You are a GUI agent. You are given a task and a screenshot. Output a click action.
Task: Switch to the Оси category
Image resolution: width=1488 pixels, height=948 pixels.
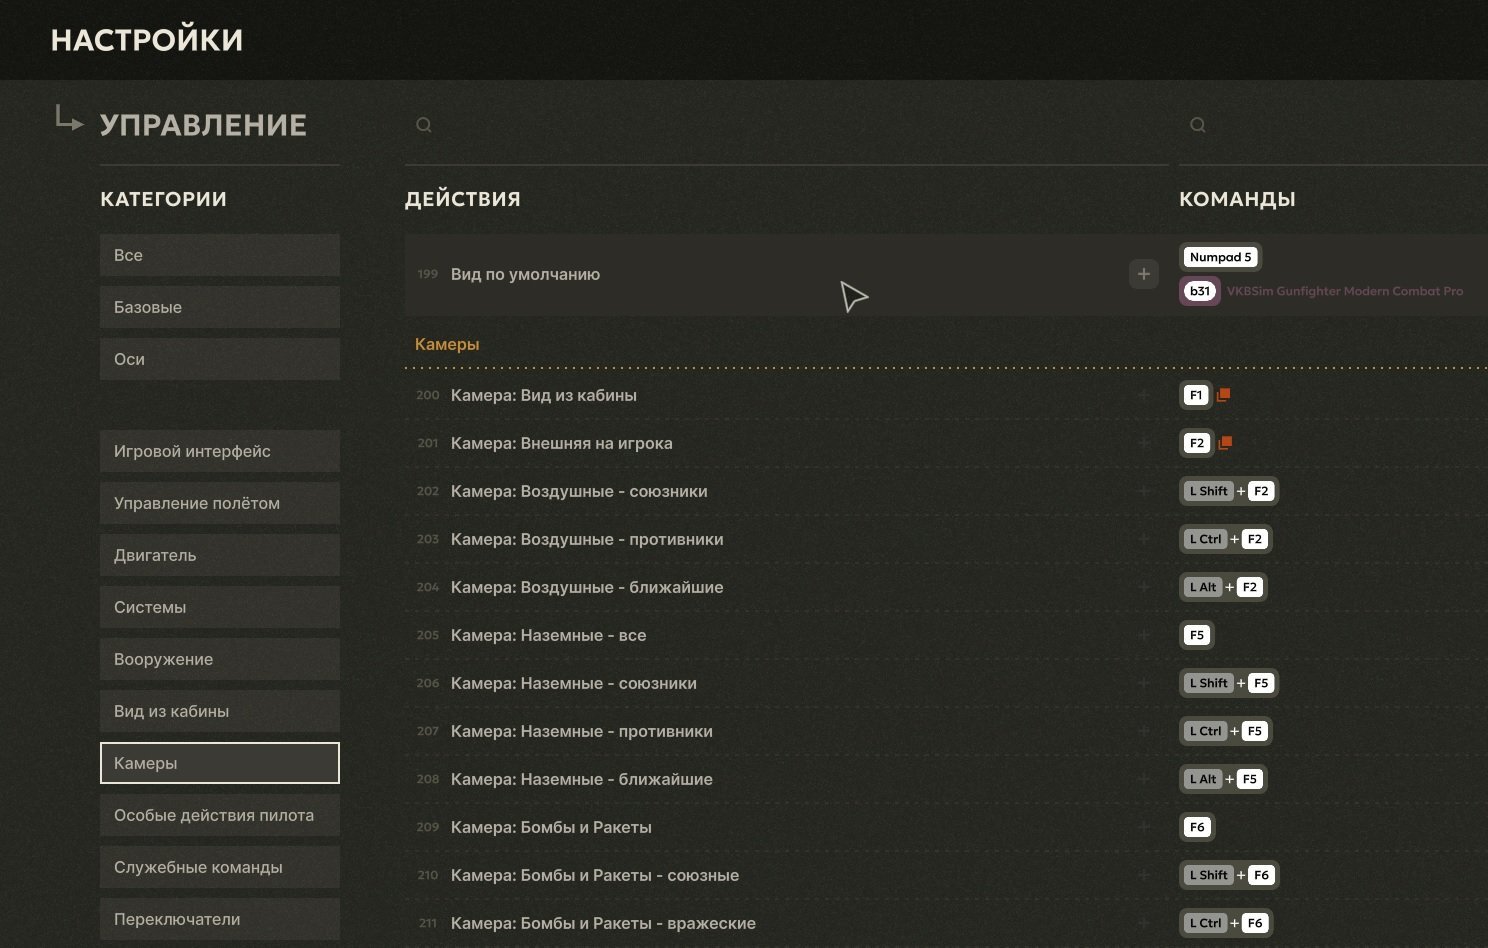point(220,359)
